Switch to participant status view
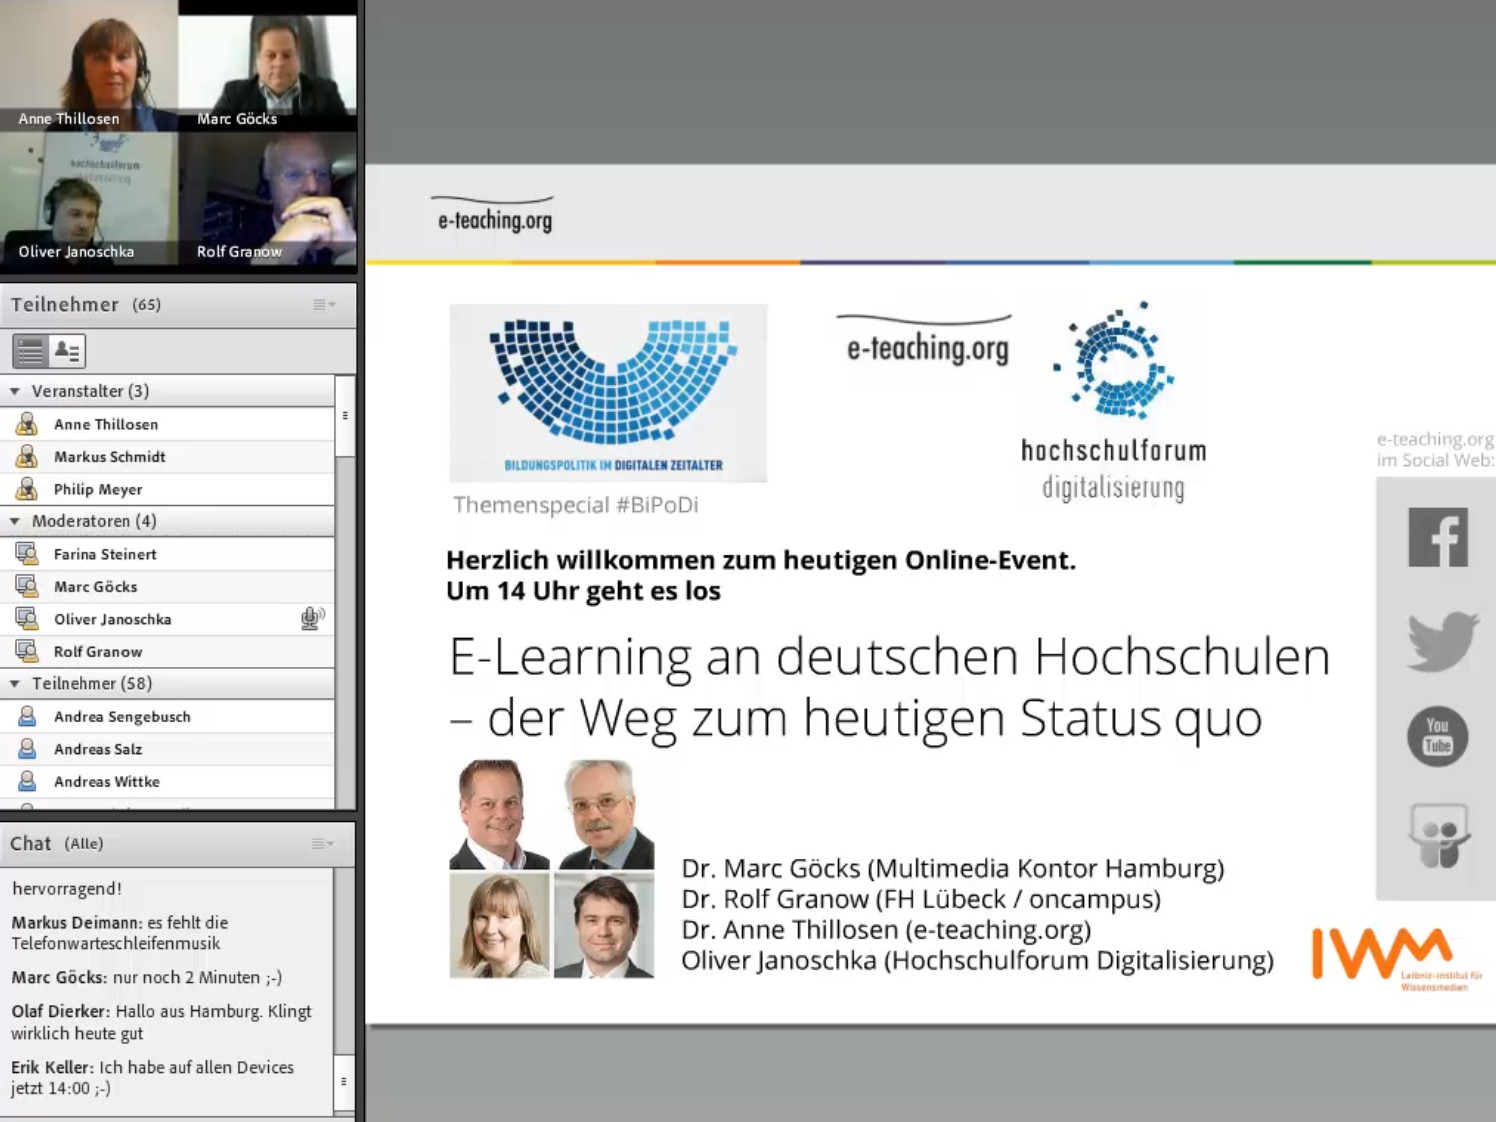Screen dimensions: 1496x1122 (67, 351)
